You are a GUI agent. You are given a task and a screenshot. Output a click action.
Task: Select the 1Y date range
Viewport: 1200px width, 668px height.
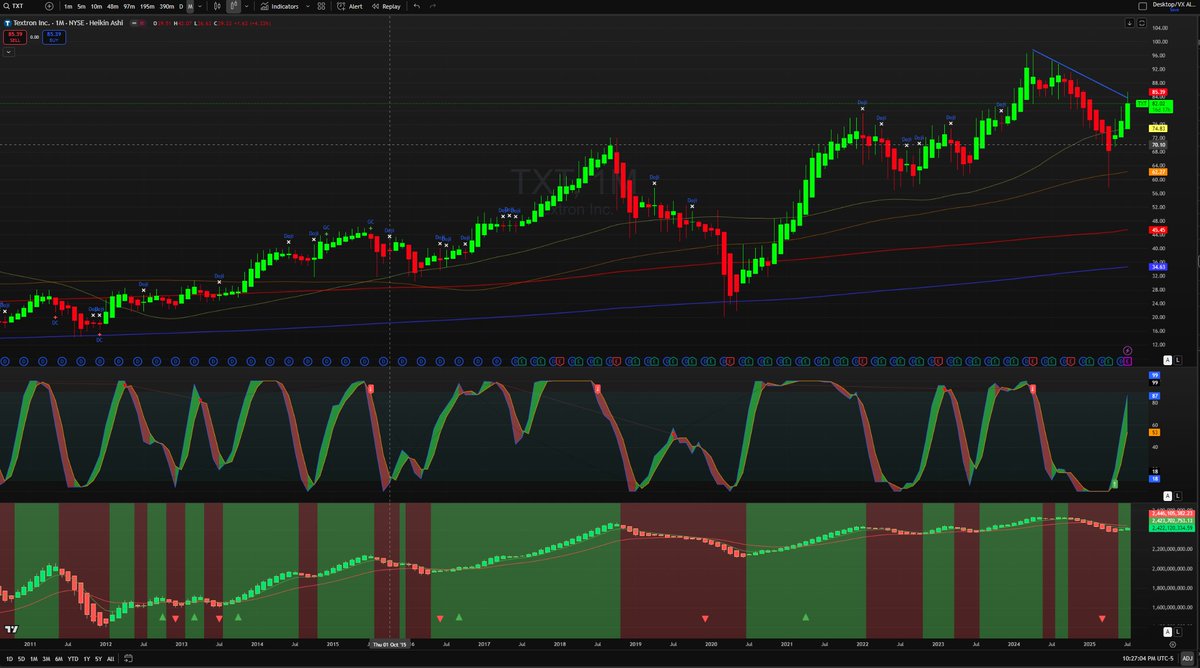click(x=86, y=660)
